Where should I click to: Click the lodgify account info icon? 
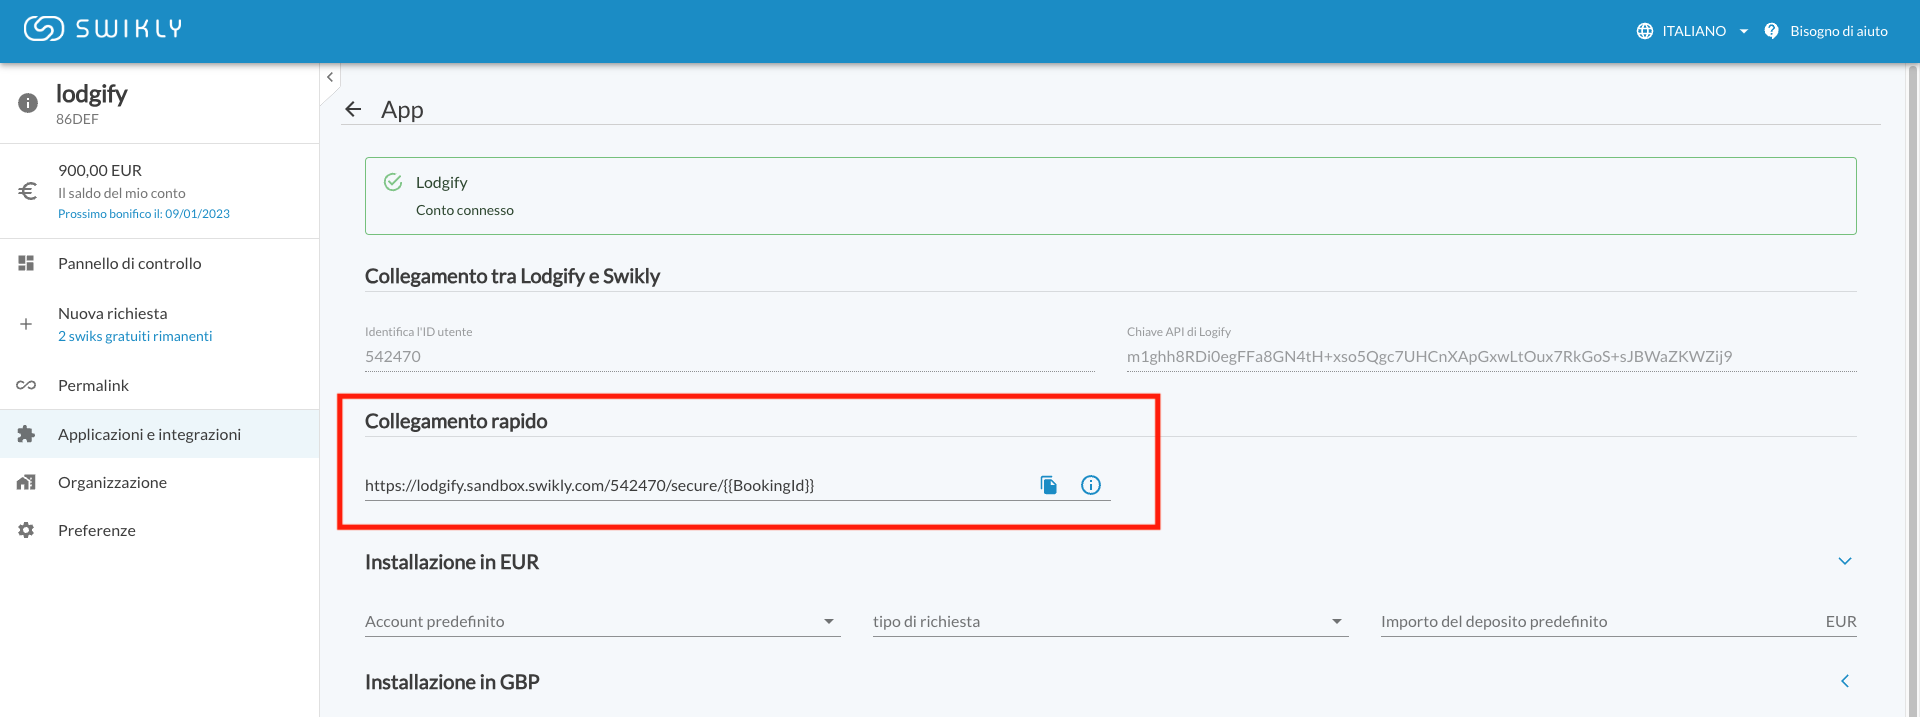(x=28, y=103)
